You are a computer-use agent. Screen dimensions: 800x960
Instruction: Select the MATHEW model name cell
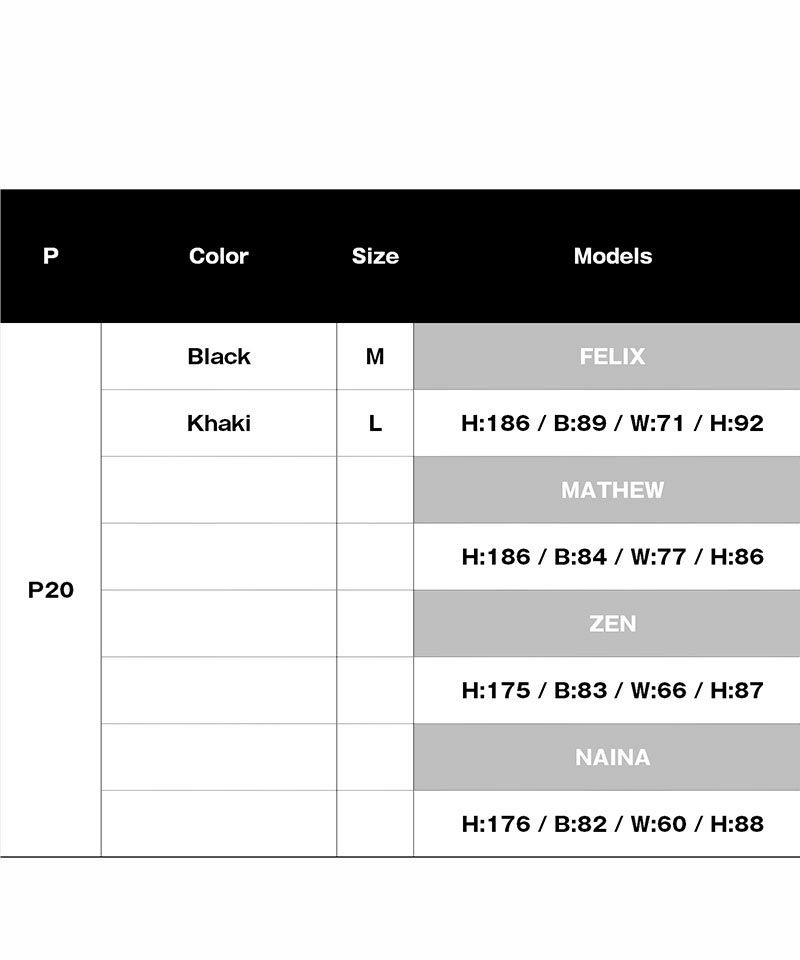pos(612,490)
